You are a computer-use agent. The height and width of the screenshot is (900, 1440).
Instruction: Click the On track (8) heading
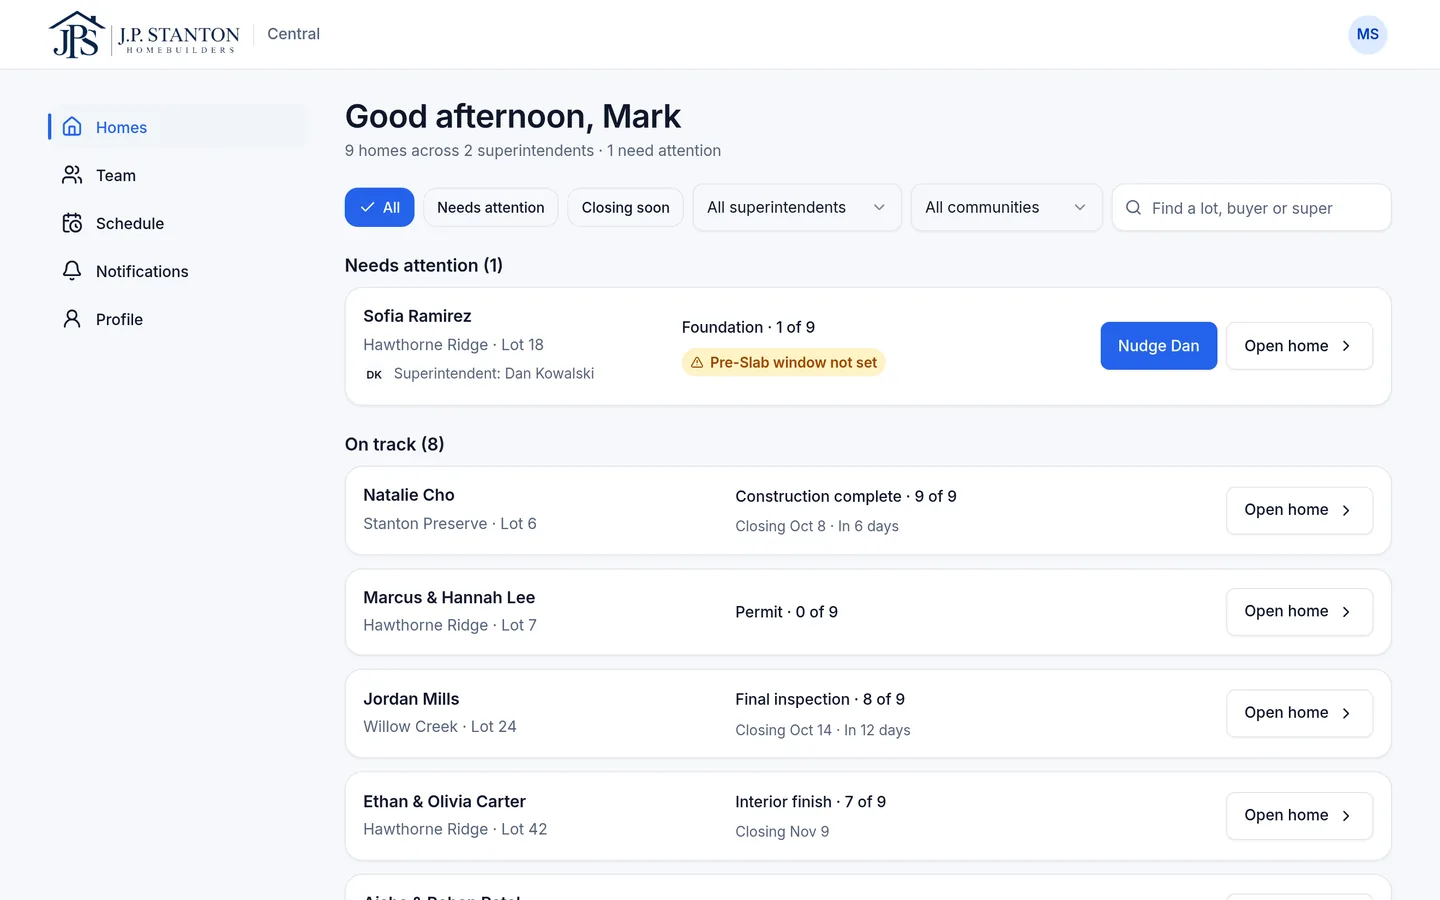click(394, 444)
